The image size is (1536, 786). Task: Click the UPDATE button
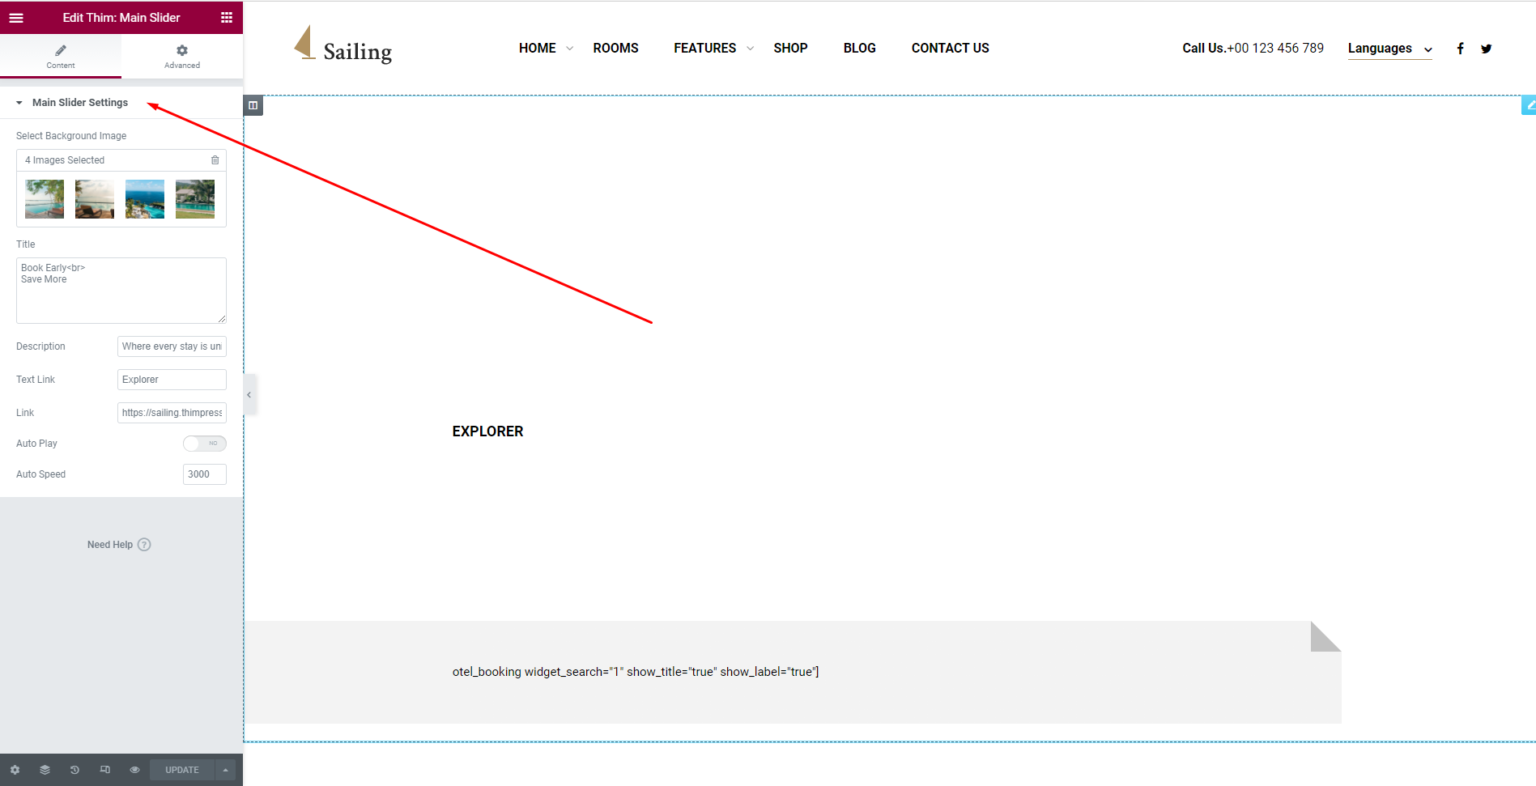click(x=181, y=769)
